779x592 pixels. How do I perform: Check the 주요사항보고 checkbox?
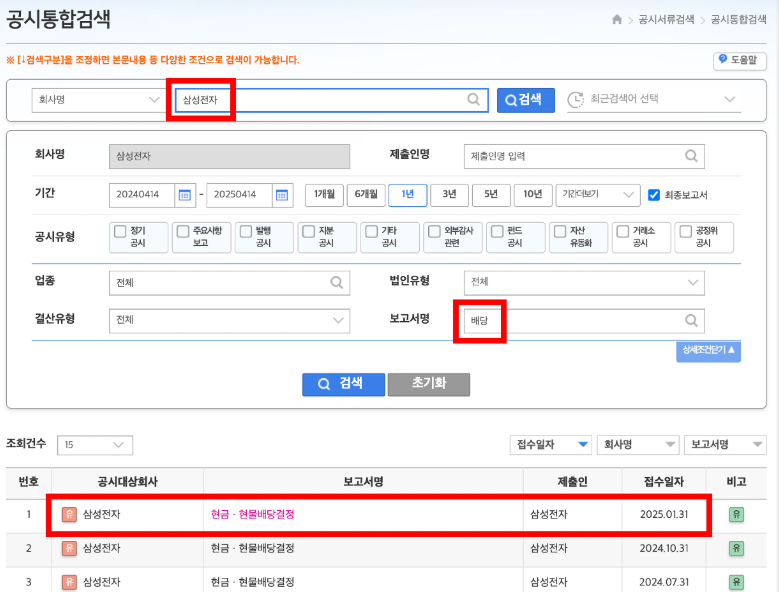183,231
